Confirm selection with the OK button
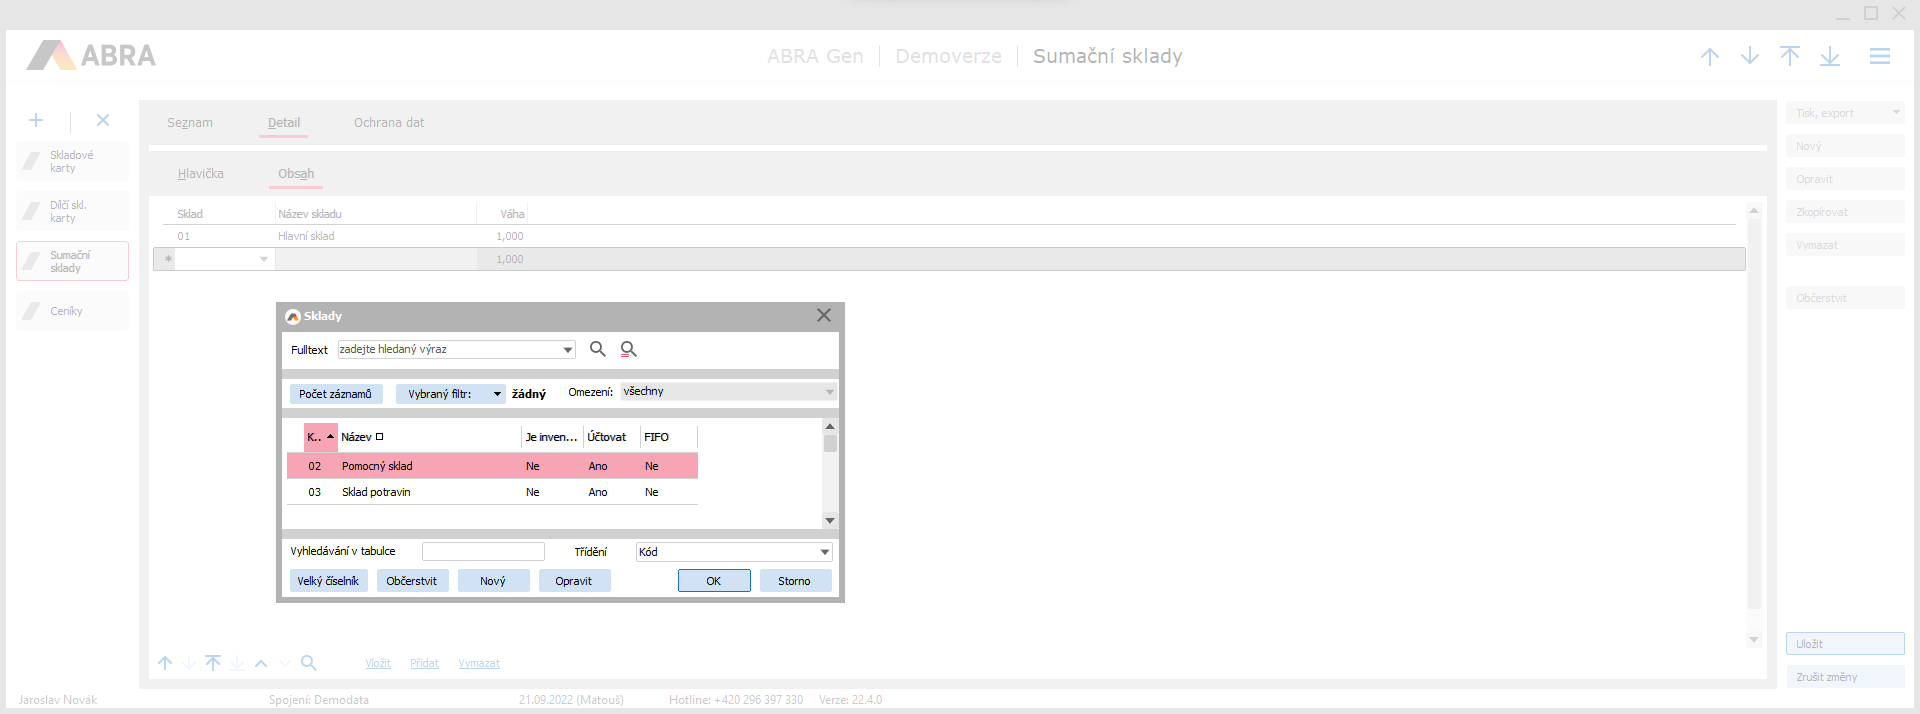The height and width of the screenshot is (714, 1920). point(713,581)
